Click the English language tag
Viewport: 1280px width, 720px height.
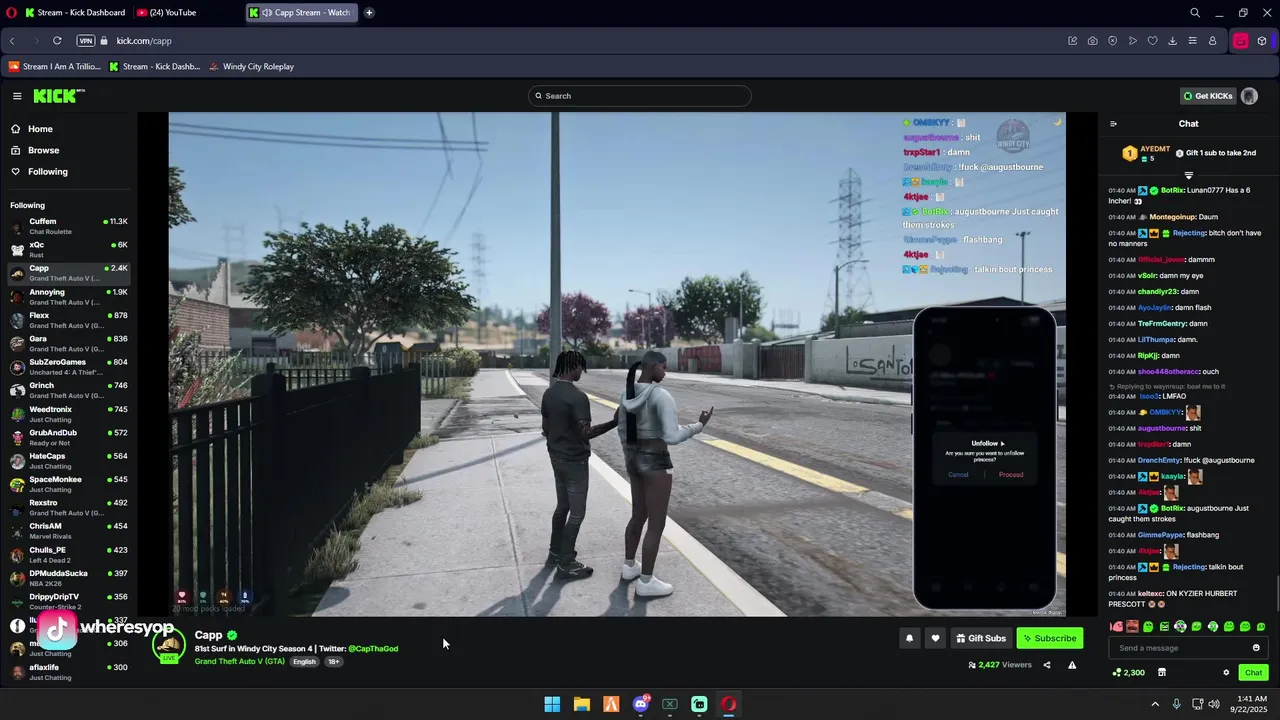[x=304, y=662]
